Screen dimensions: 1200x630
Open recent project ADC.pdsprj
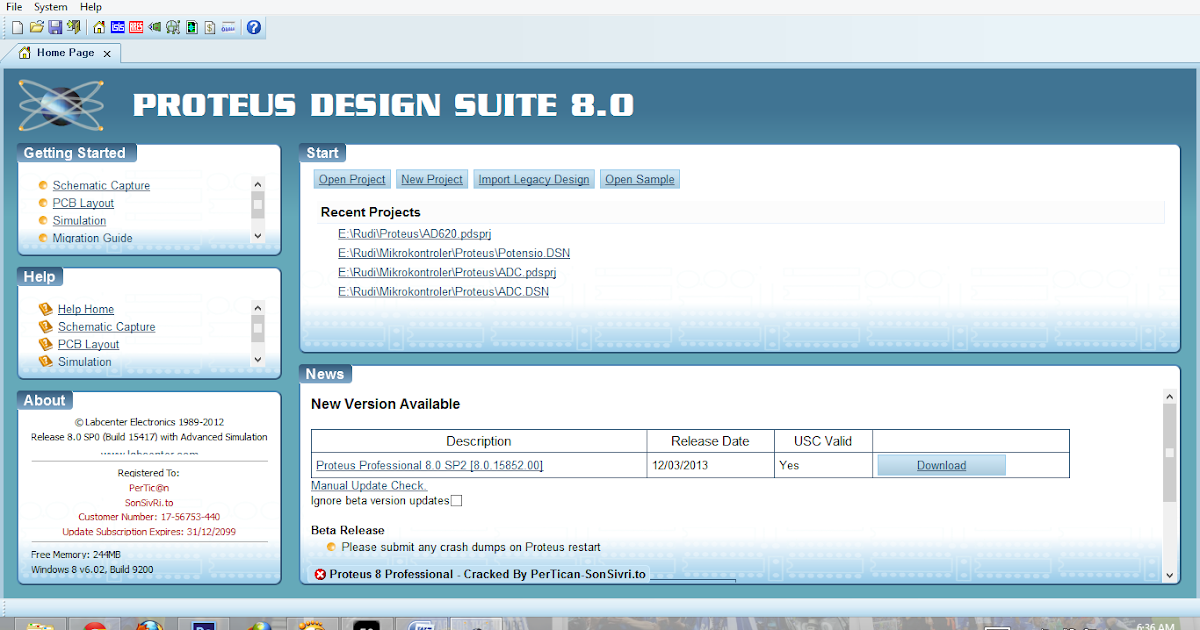(x=447, y=272)
